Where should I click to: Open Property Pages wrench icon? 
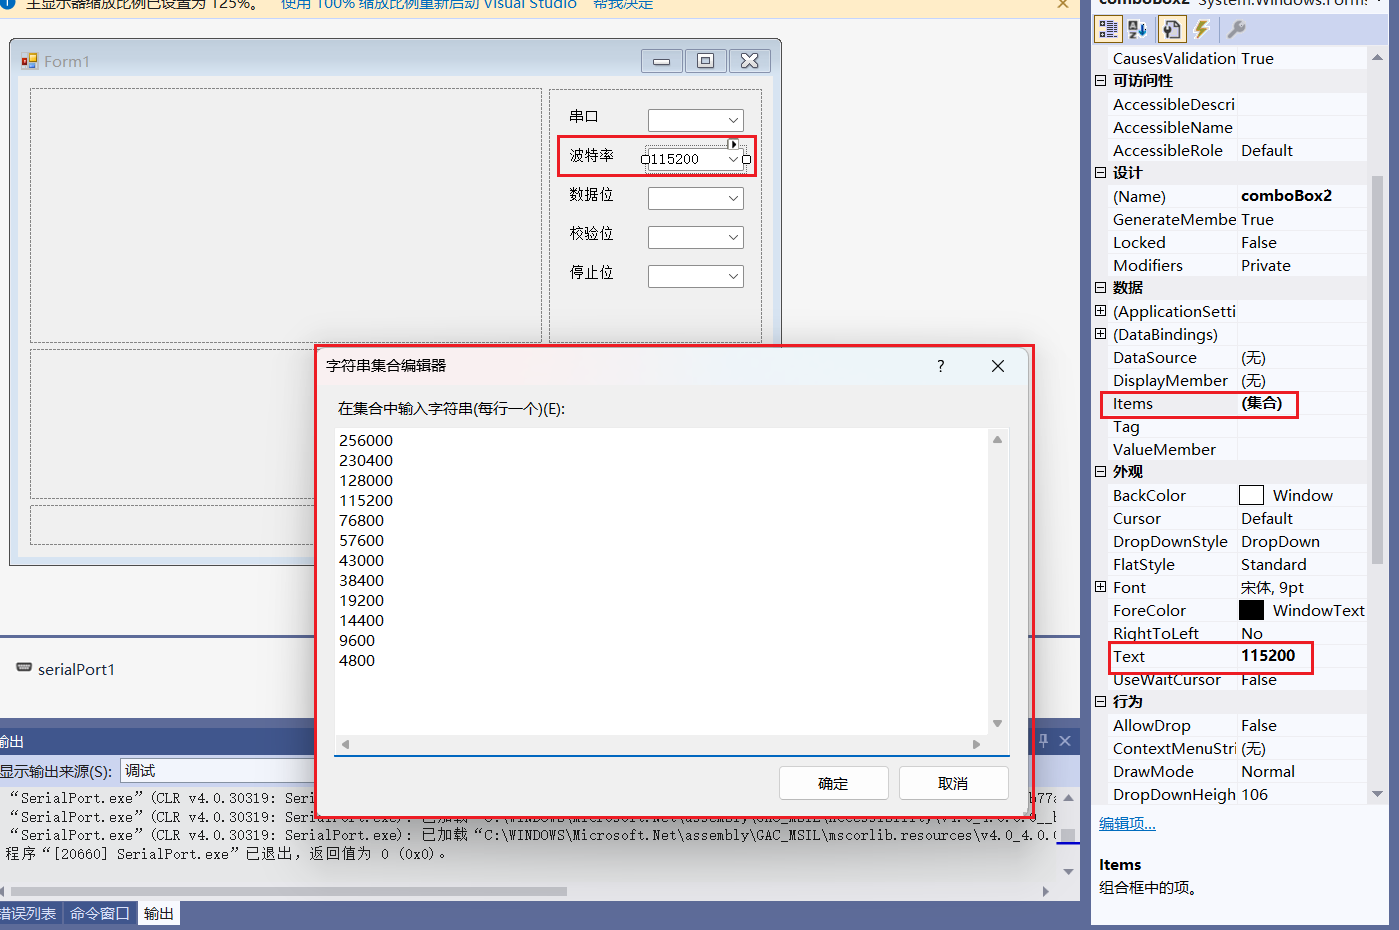click(1236, 29)
